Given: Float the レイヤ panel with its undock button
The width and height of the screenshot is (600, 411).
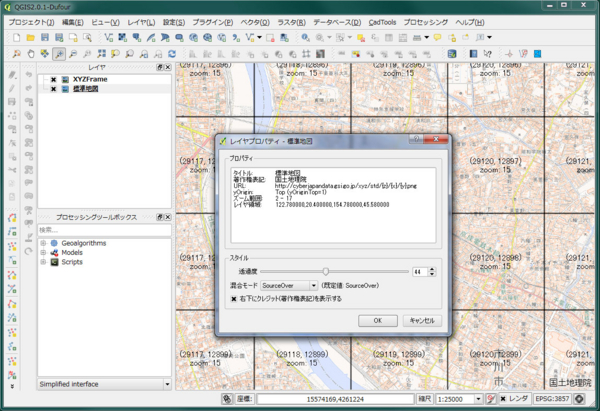Looking at the screenshot, I should pos(160,67).
